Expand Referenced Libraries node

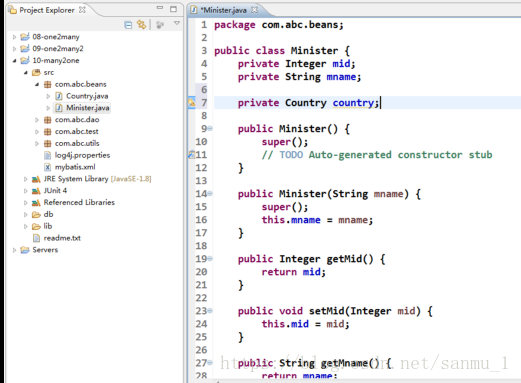pyautogui.click(x=26, y=203)
